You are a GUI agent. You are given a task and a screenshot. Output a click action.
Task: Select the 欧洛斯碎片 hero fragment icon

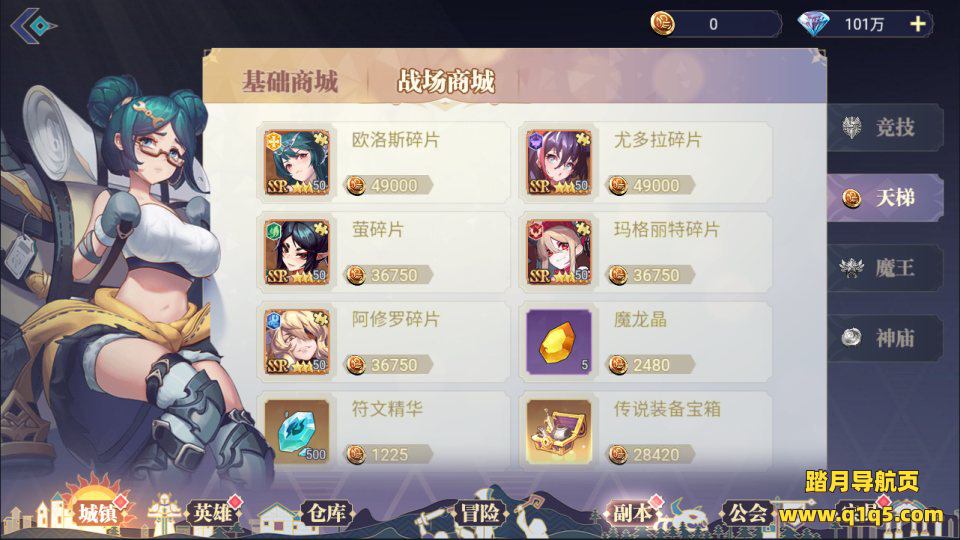(x=297, y=163)
